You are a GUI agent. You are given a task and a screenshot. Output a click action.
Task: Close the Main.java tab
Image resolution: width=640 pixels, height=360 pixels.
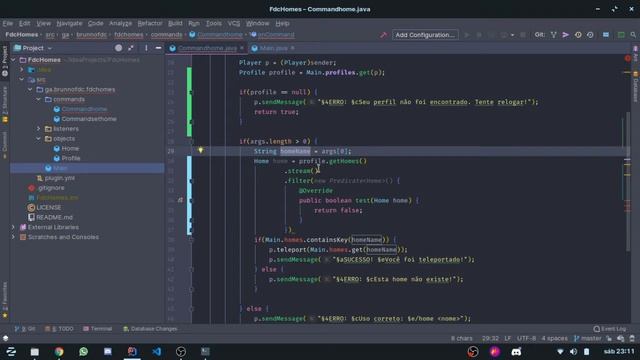click(292, 48)
